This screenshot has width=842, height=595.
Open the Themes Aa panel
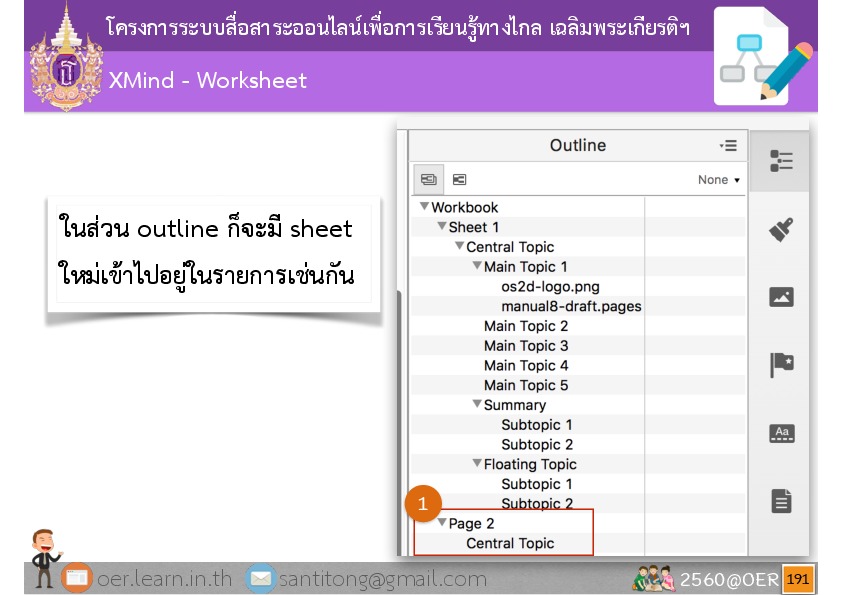point(781,433)
